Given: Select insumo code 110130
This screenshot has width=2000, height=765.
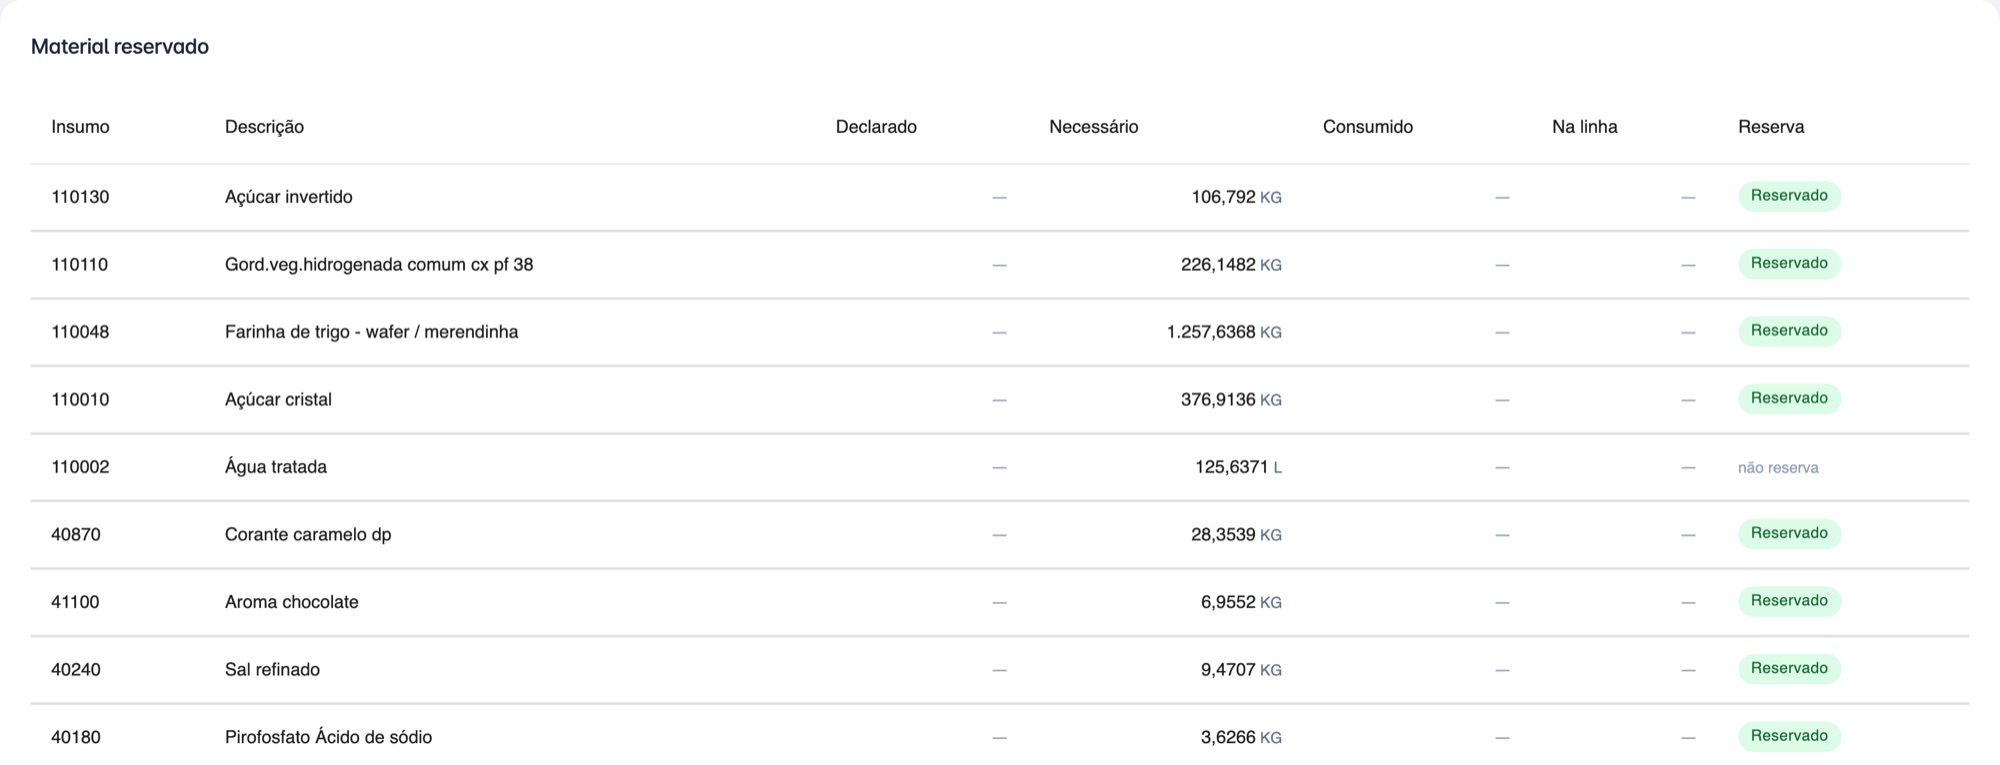Looking at the screenshot, I should pyautogui.click(x=80, y=197).
